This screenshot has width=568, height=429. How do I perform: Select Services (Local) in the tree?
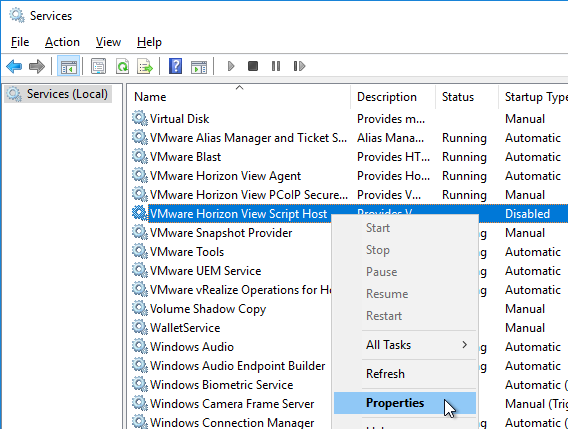coord(58,94)
